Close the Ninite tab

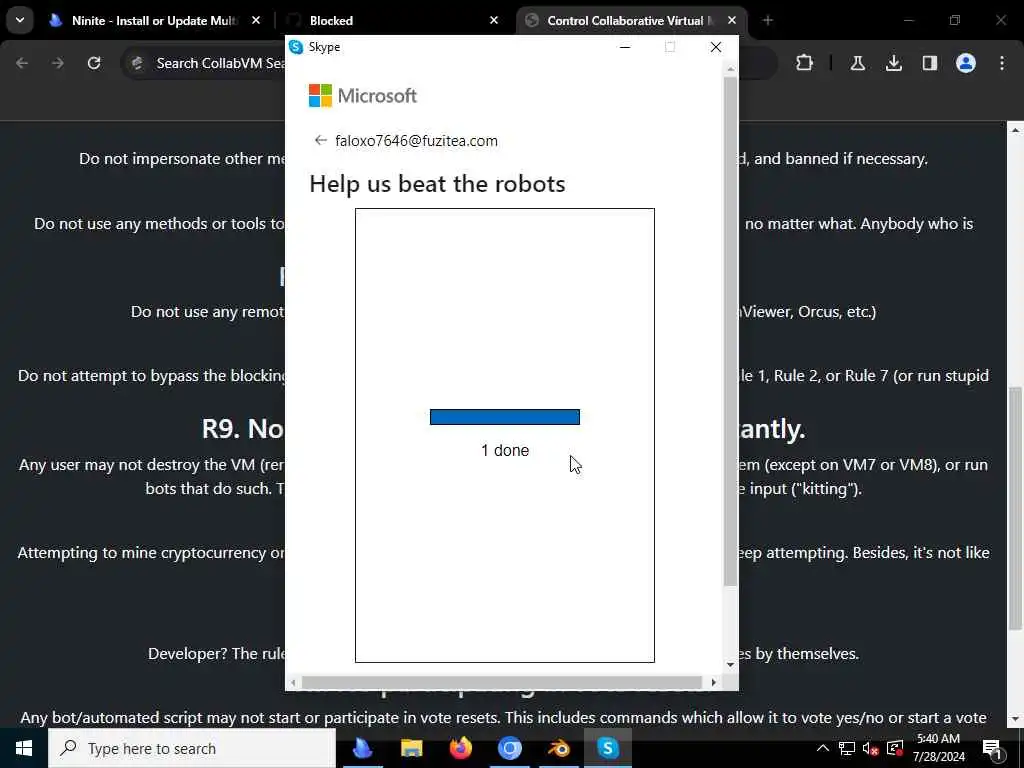click(256, 21)
